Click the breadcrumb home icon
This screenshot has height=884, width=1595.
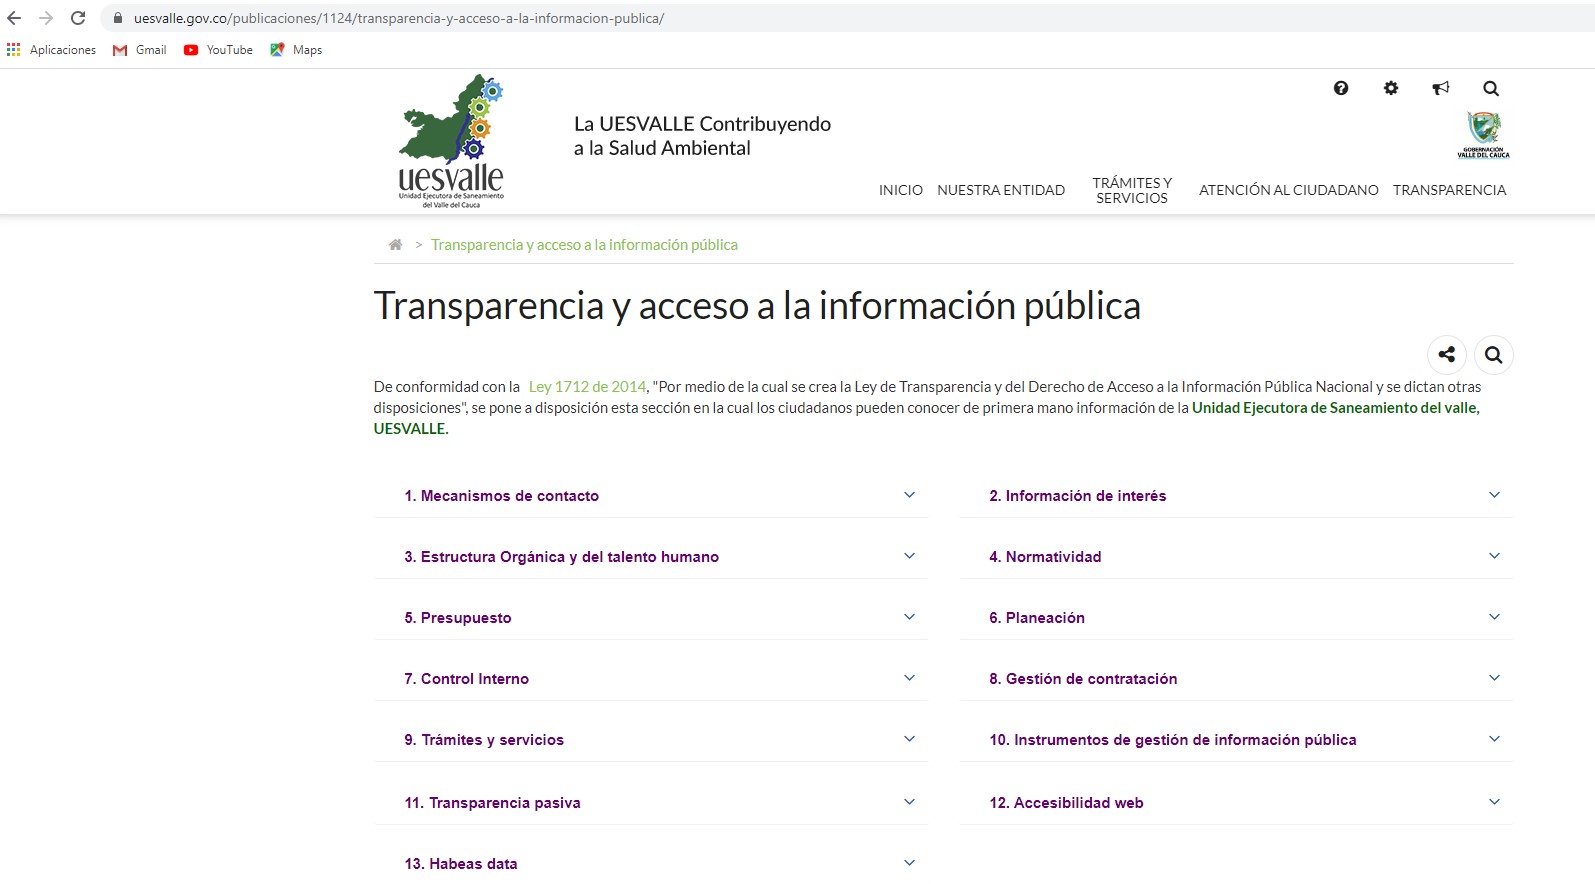click(x=395, y=245)
